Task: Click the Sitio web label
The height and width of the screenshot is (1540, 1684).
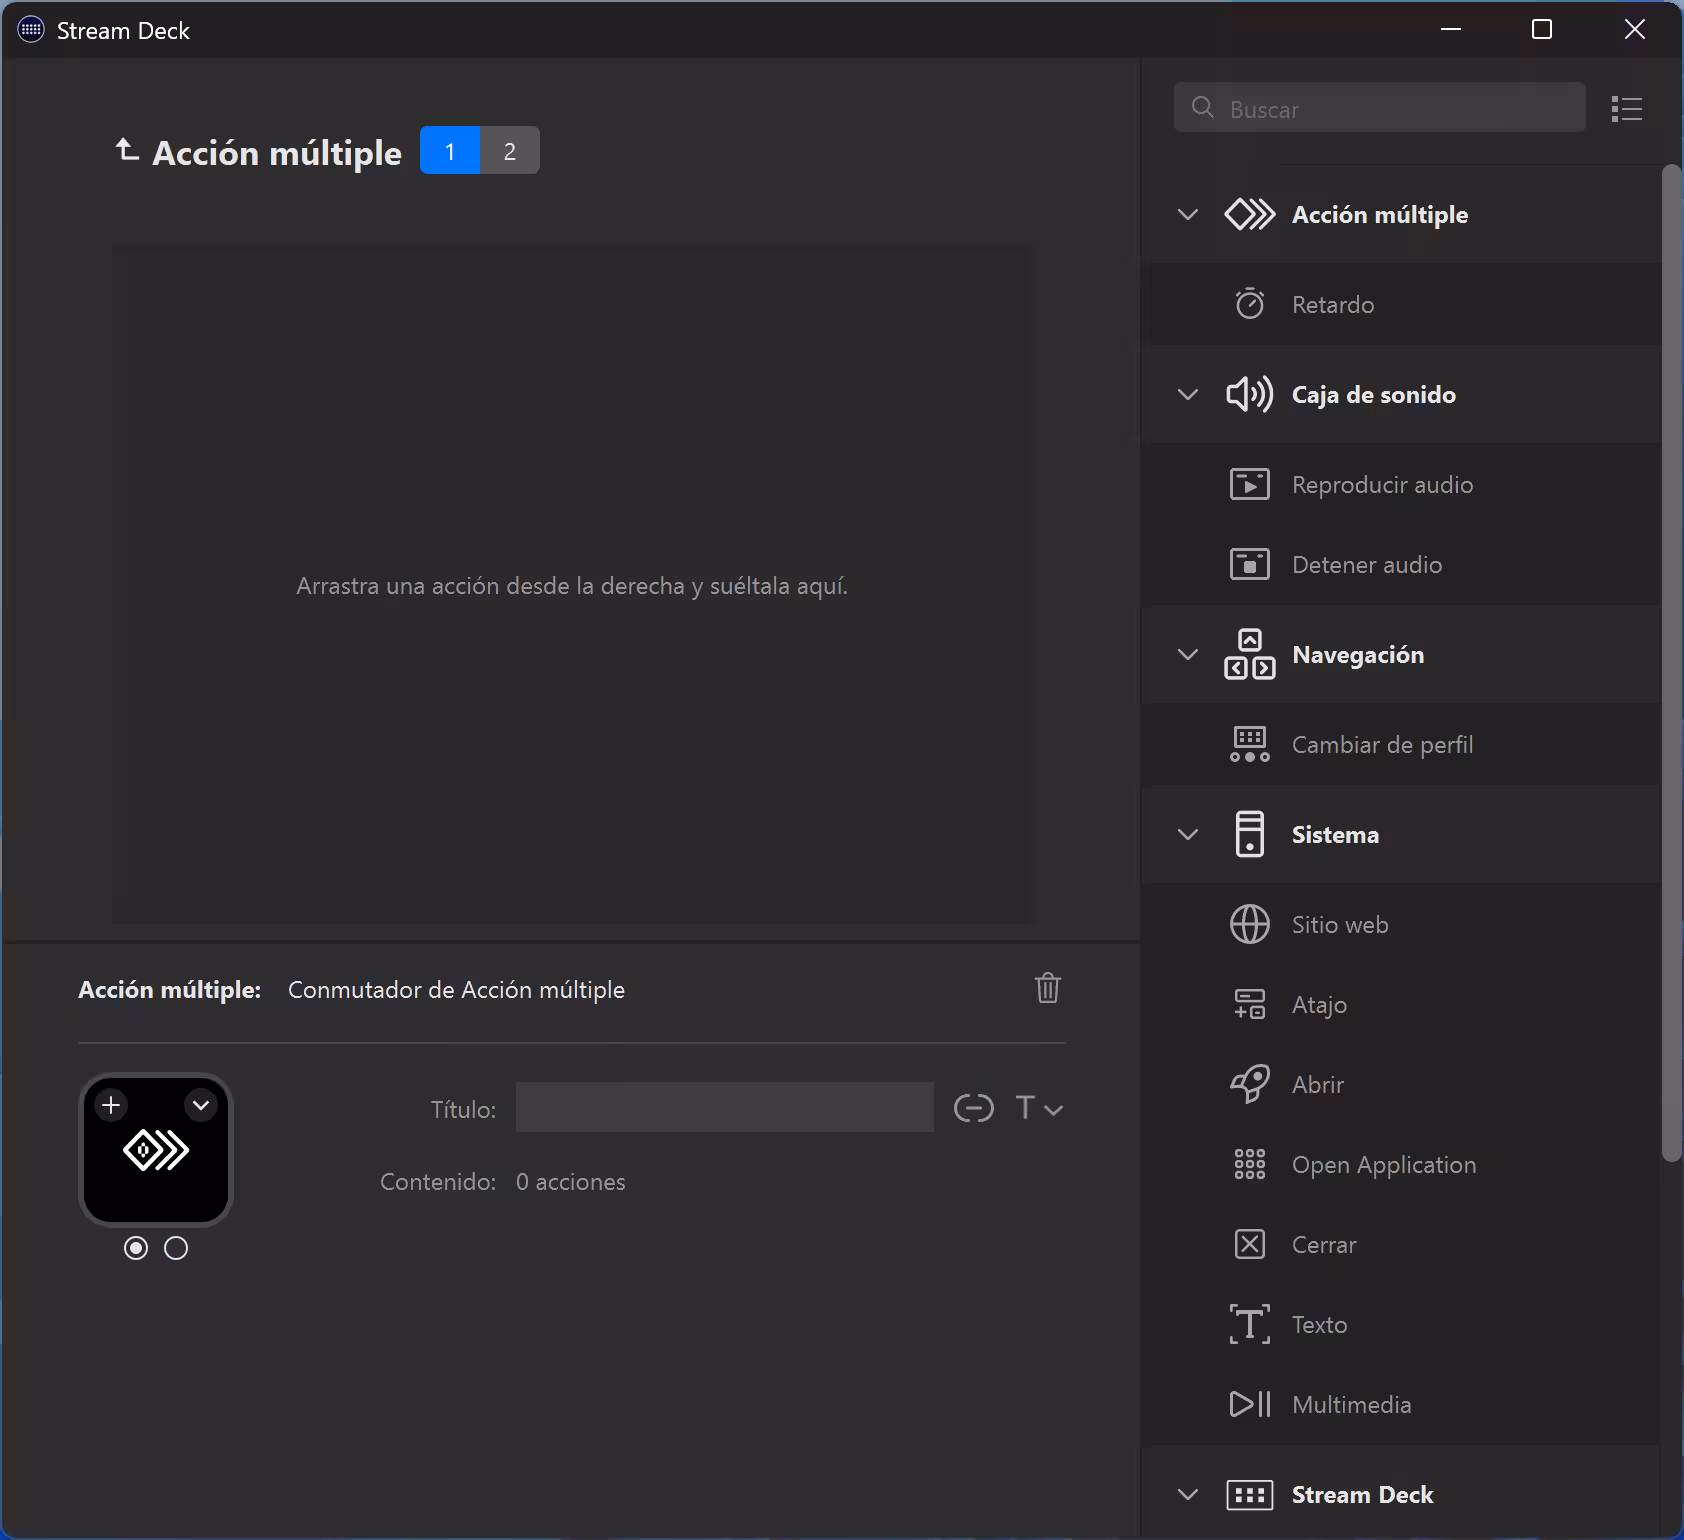Action: click(1340, 924)
